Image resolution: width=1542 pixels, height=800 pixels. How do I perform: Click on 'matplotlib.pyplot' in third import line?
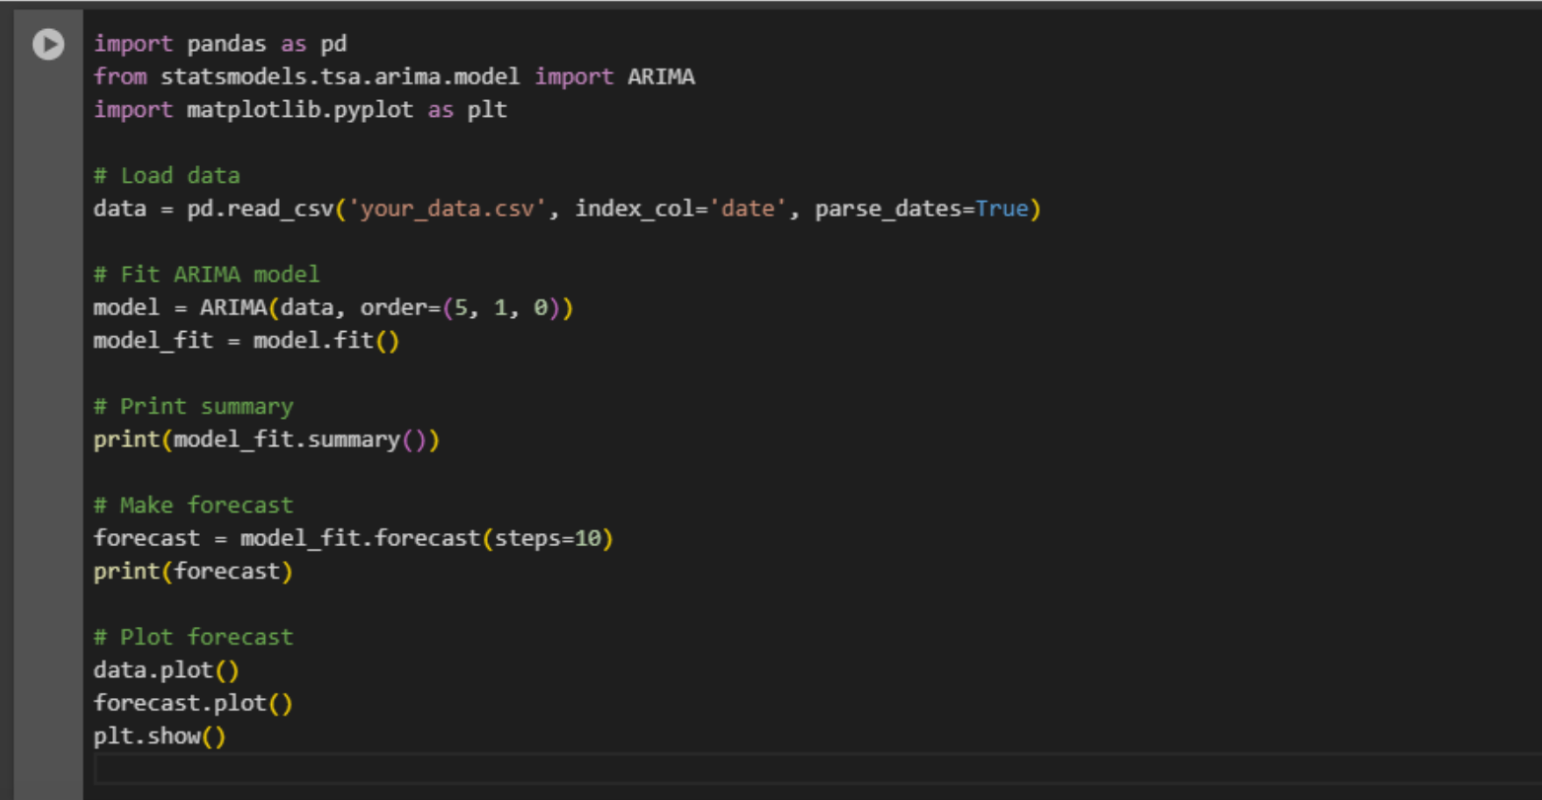[x=300, y=110]
